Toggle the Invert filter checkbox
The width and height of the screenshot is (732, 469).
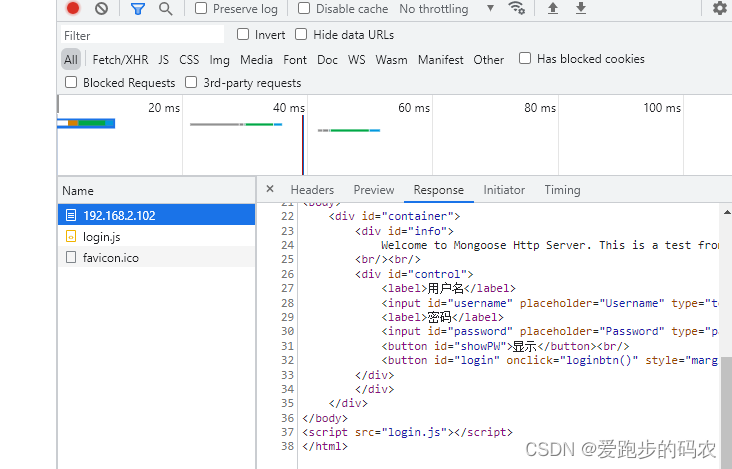pos(243,34)
